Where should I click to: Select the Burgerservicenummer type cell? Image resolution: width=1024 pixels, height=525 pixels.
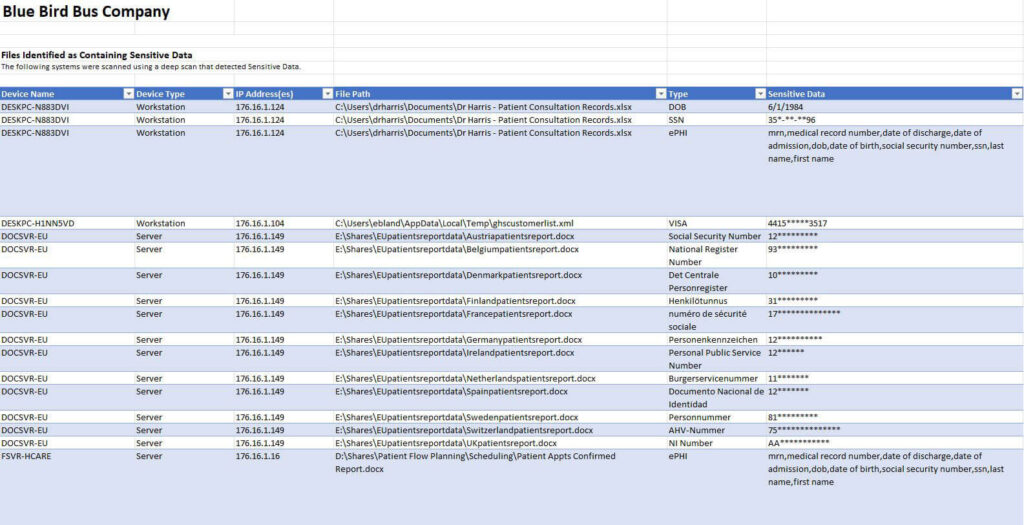click(712, 379)
